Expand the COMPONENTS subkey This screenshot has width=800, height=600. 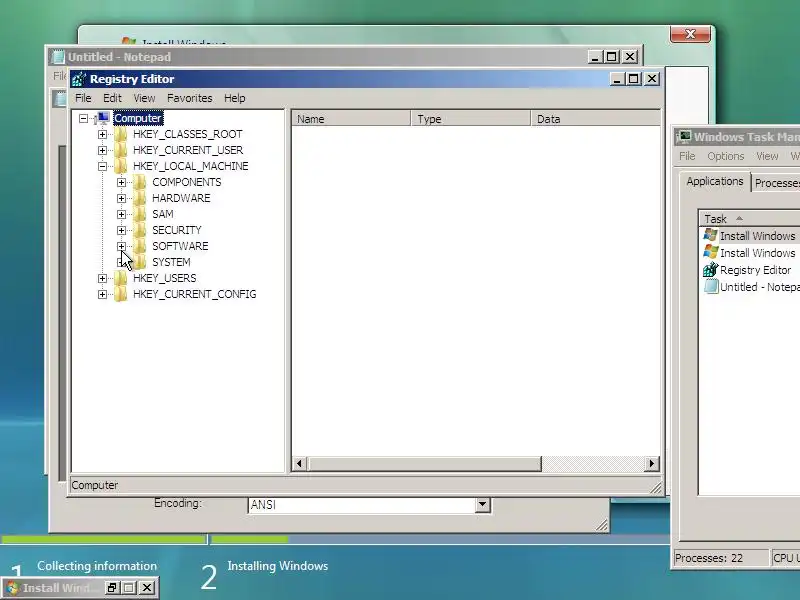coord(121,182)
